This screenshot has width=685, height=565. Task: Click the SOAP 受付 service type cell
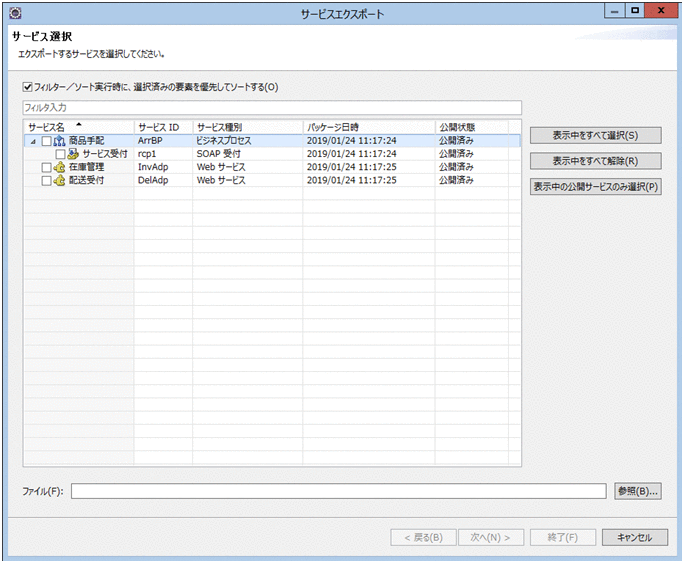tap(218, 154)
